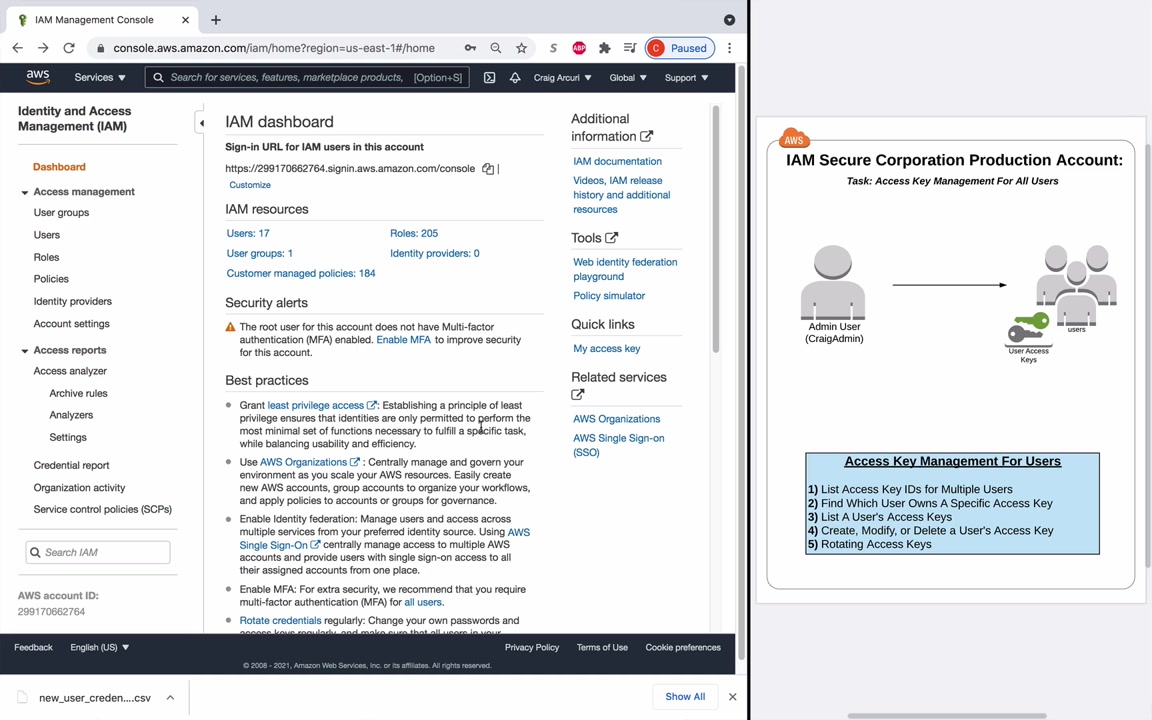
Task: Click the Roles: 205 link
Action: pyautogui.click(x=414, y=233)
